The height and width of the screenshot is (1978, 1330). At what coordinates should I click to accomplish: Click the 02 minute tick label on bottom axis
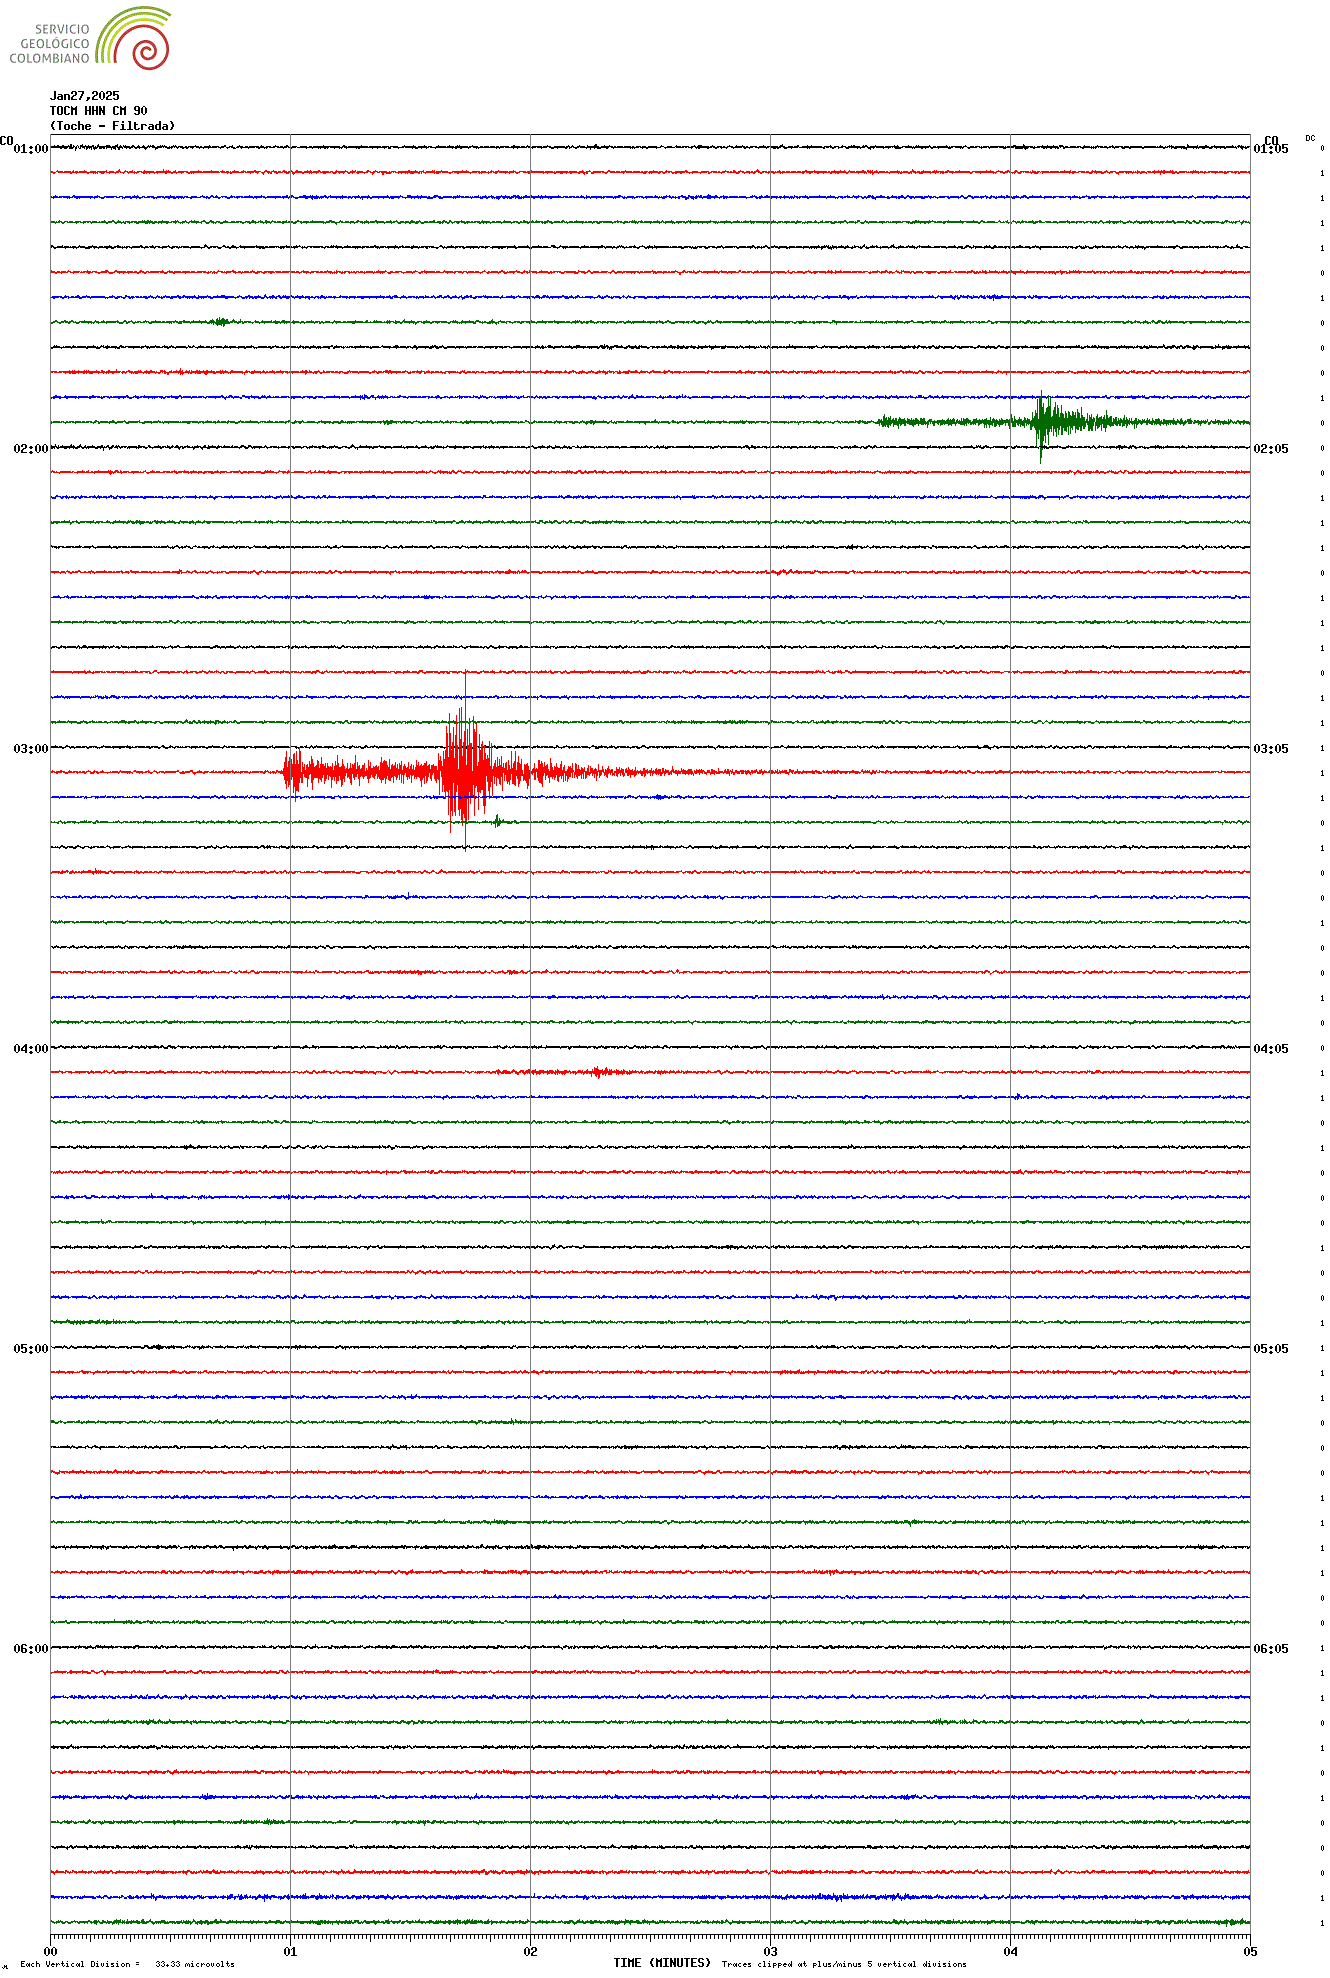(x=530, y=1951)
